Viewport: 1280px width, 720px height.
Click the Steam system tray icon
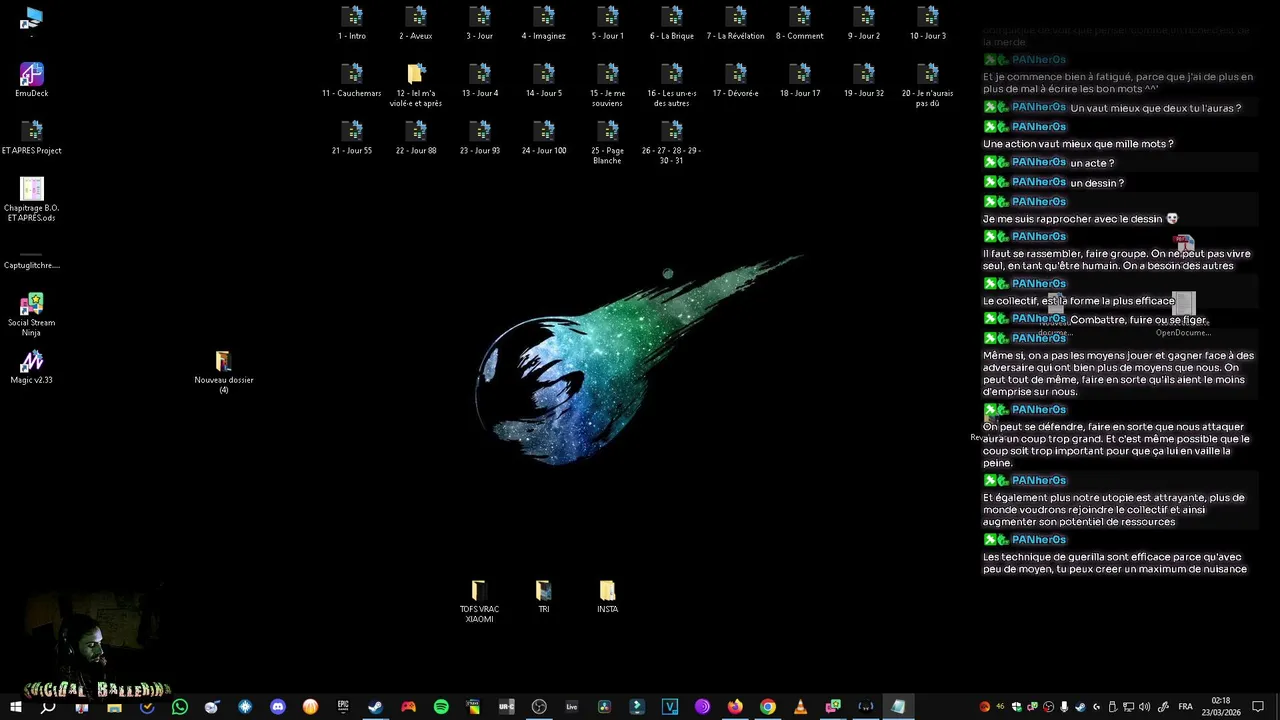pyautogui.click(x=1081, y=707)
